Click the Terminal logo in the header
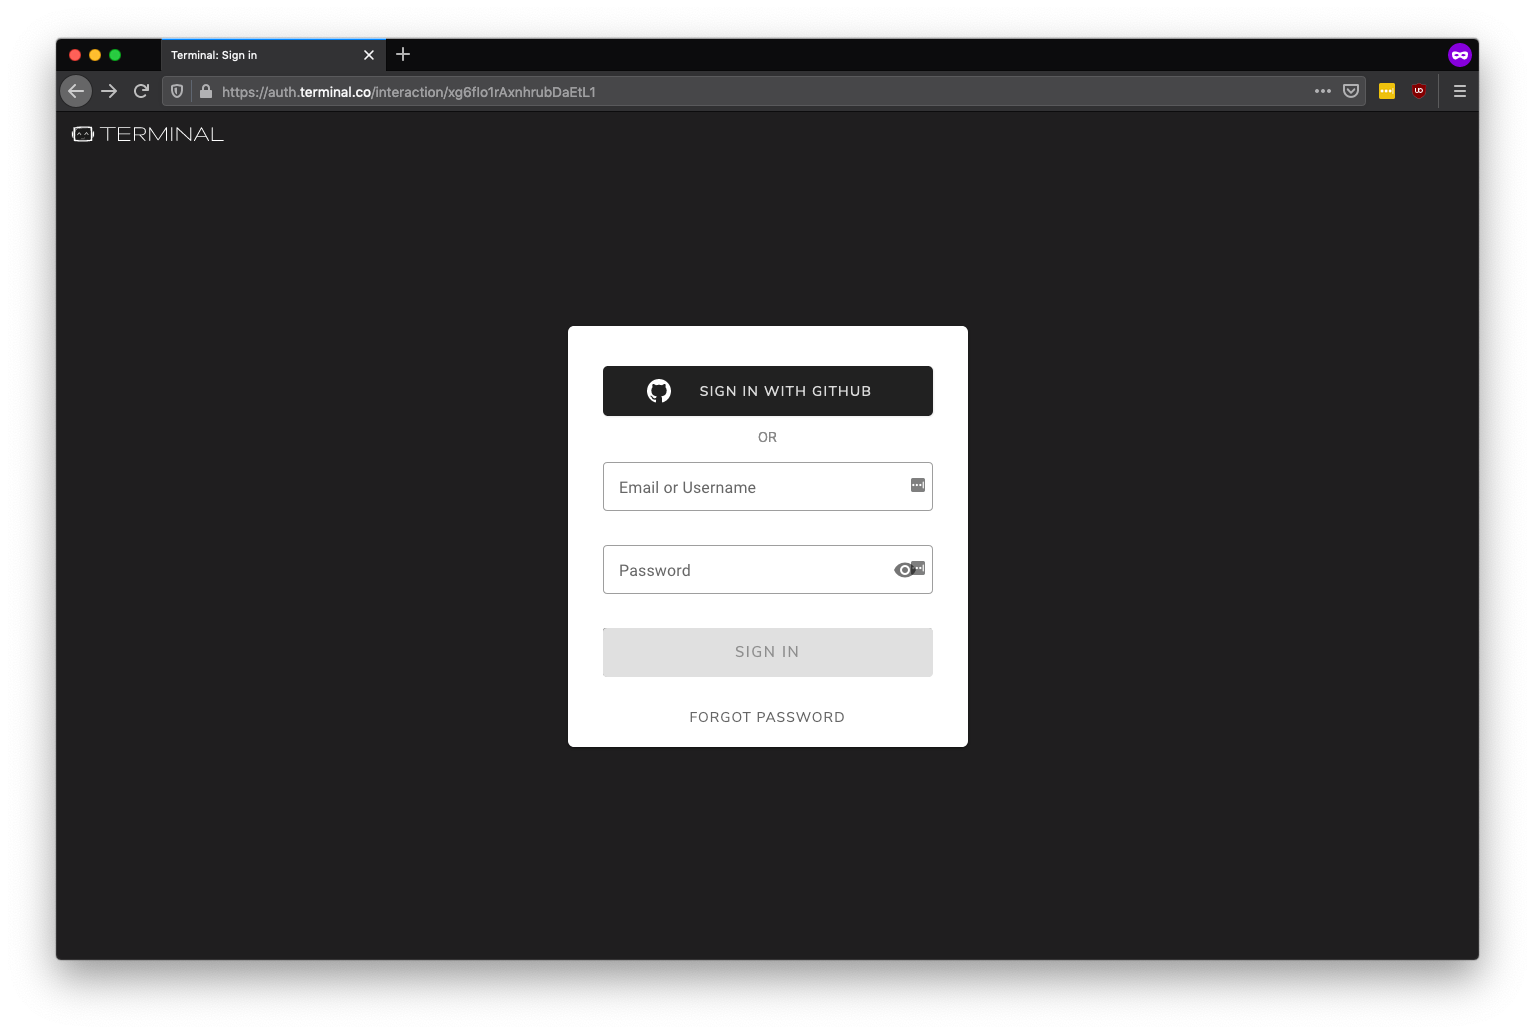1535x1034 pixels. (147, 133)
